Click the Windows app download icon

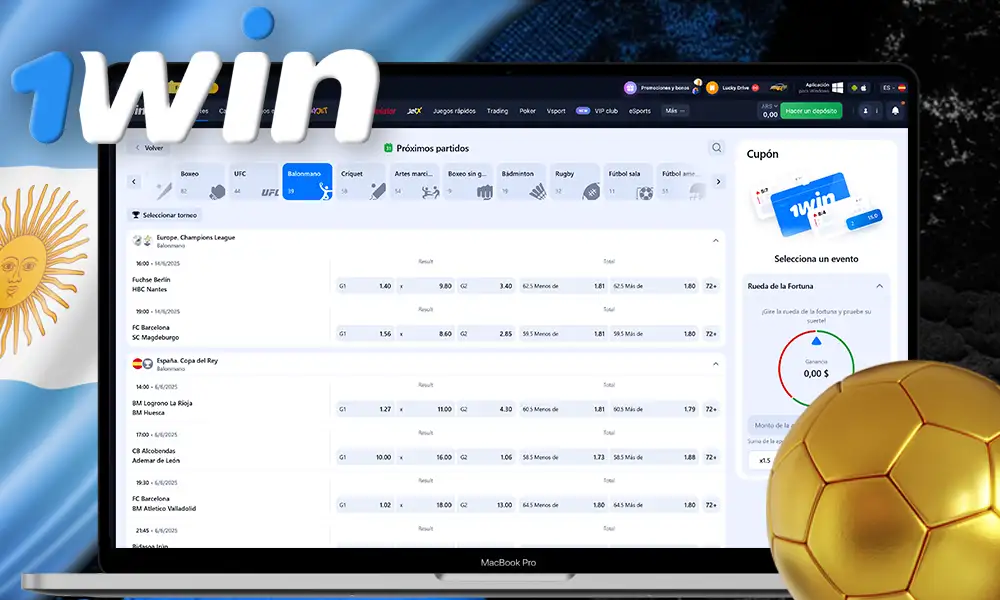point(837,88)
